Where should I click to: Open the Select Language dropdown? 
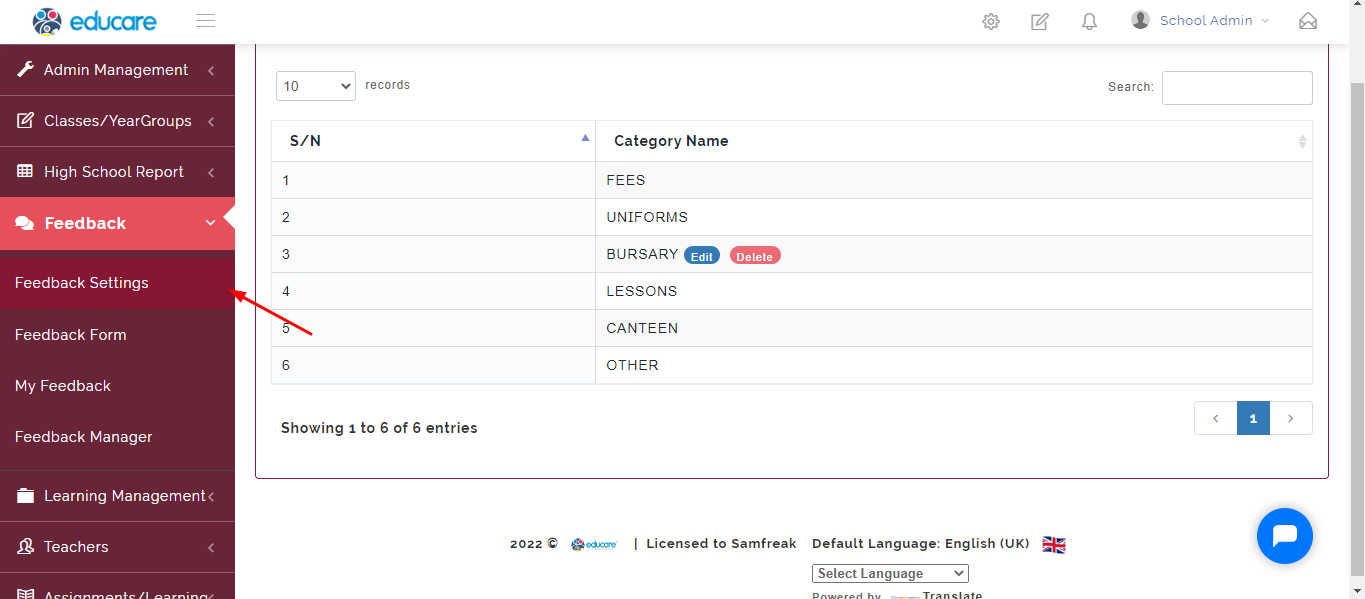(890, 574)
